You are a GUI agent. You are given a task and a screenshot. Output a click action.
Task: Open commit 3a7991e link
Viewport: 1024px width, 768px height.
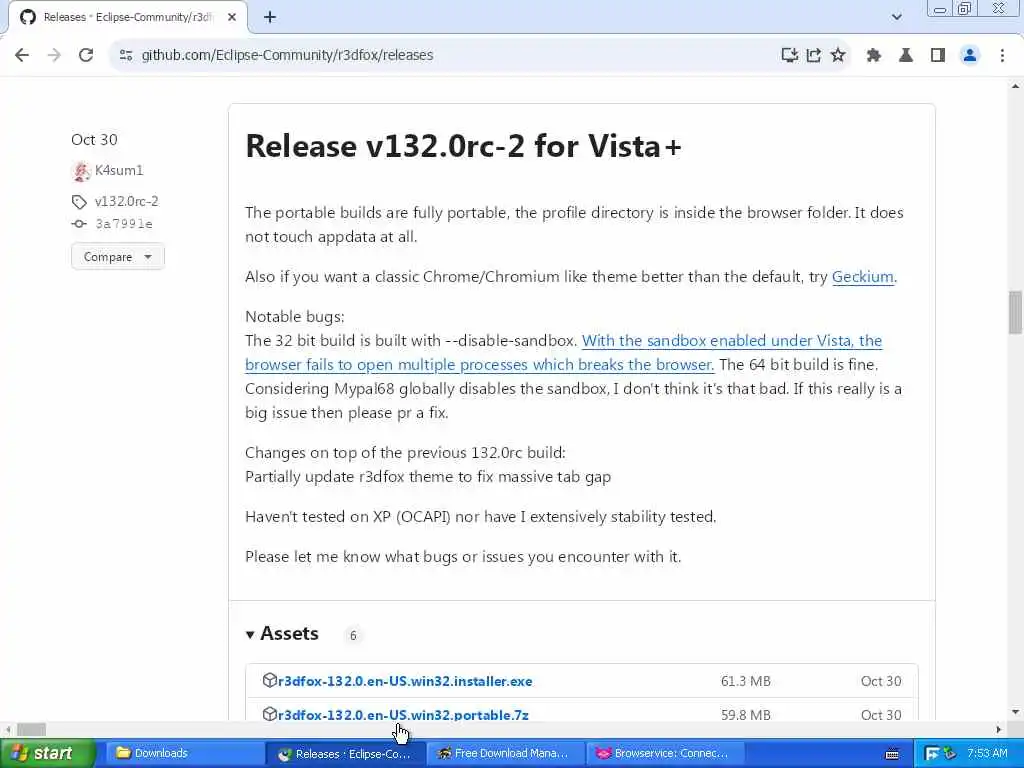point(124,224)
